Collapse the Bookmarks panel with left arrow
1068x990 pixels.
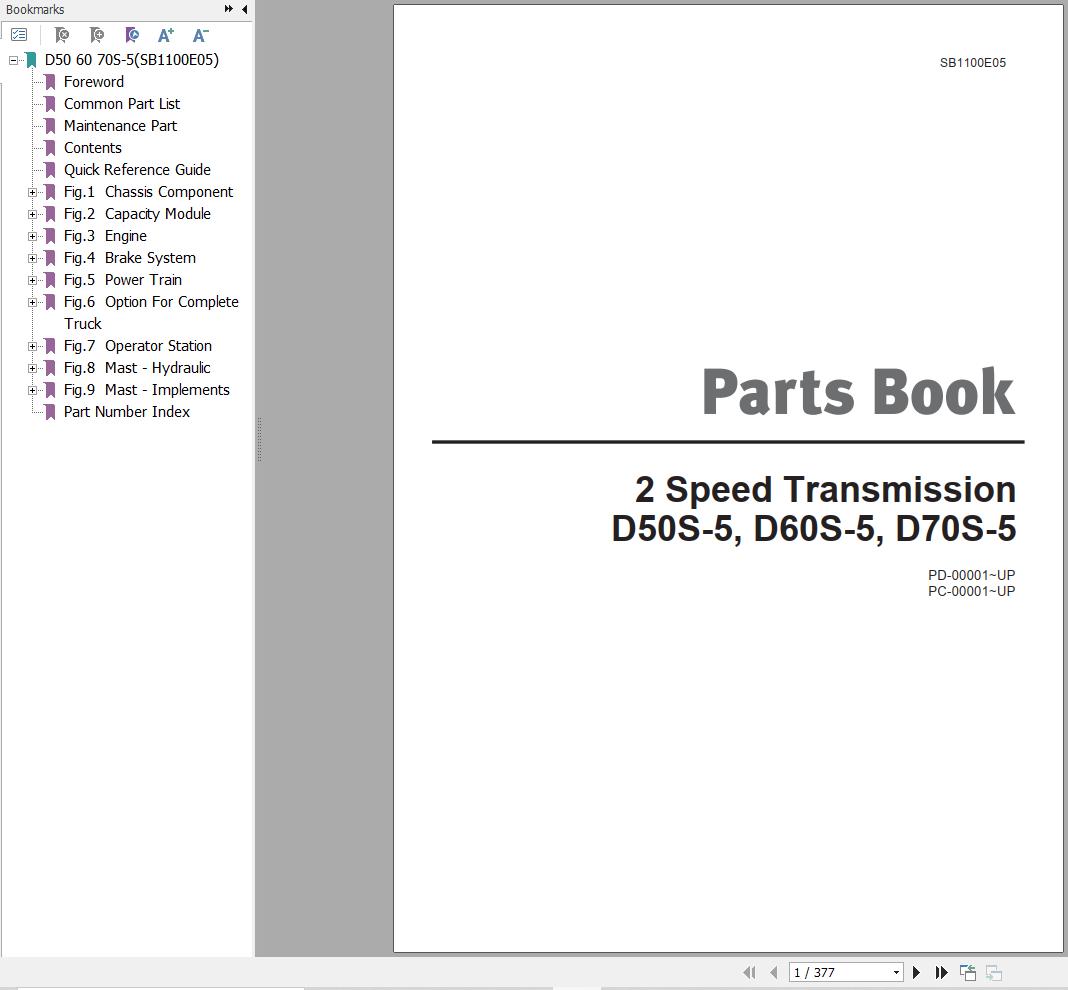pos(245,9)
